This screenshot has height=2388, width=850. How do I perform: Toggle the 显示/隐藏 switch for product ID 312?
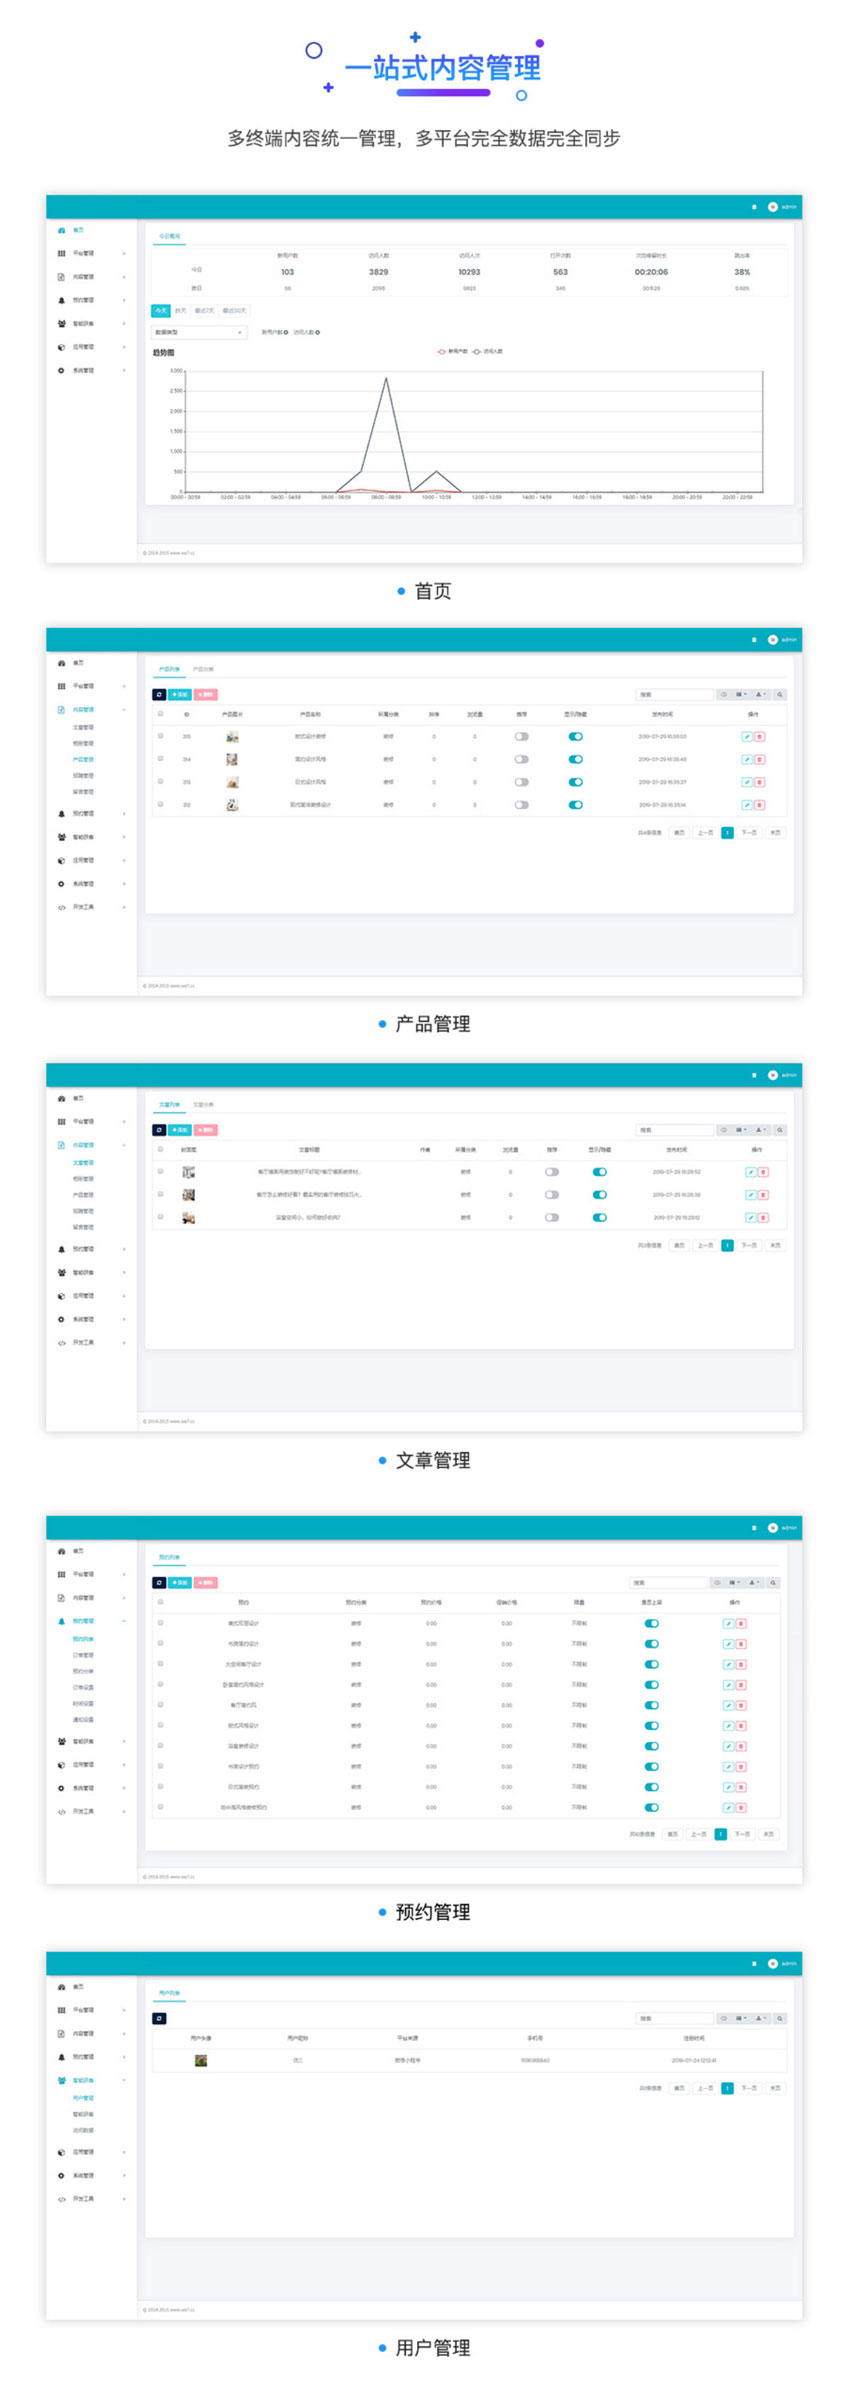tap(575, 805)
